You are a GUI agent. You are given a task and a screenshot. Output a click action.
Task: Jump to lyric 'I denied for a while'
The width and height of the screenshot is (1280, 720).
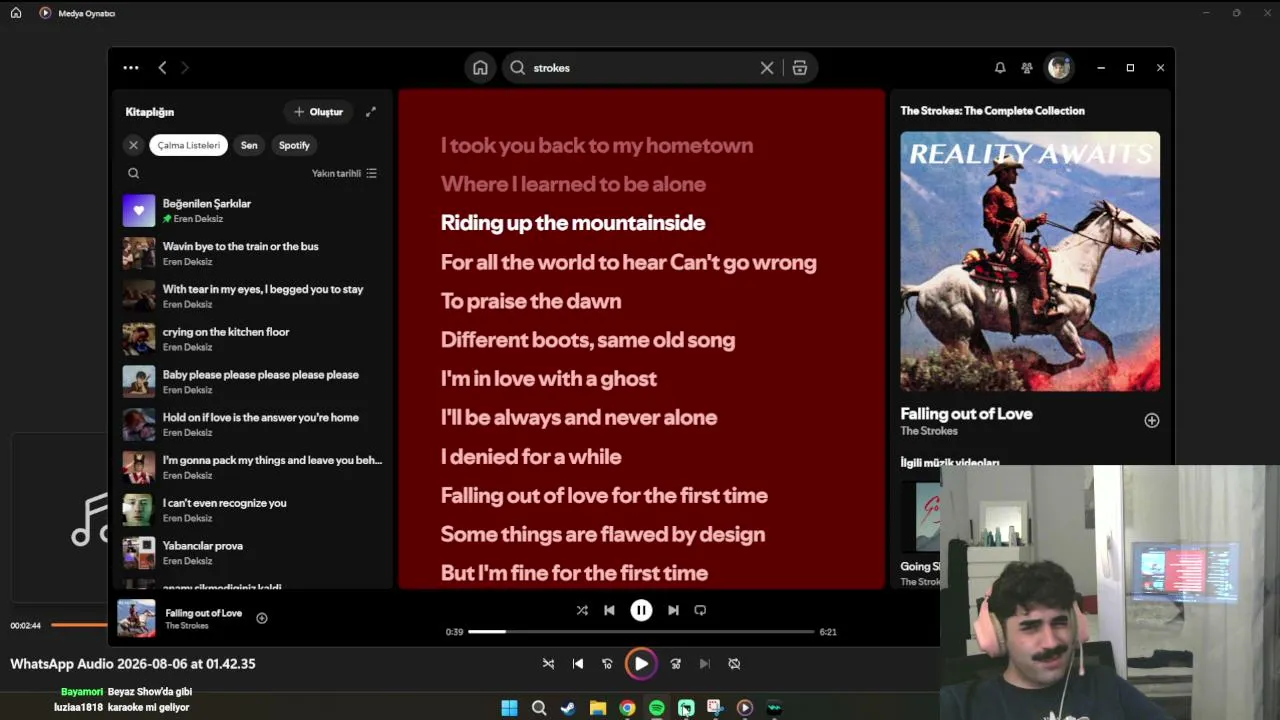[x=531, y=457]
